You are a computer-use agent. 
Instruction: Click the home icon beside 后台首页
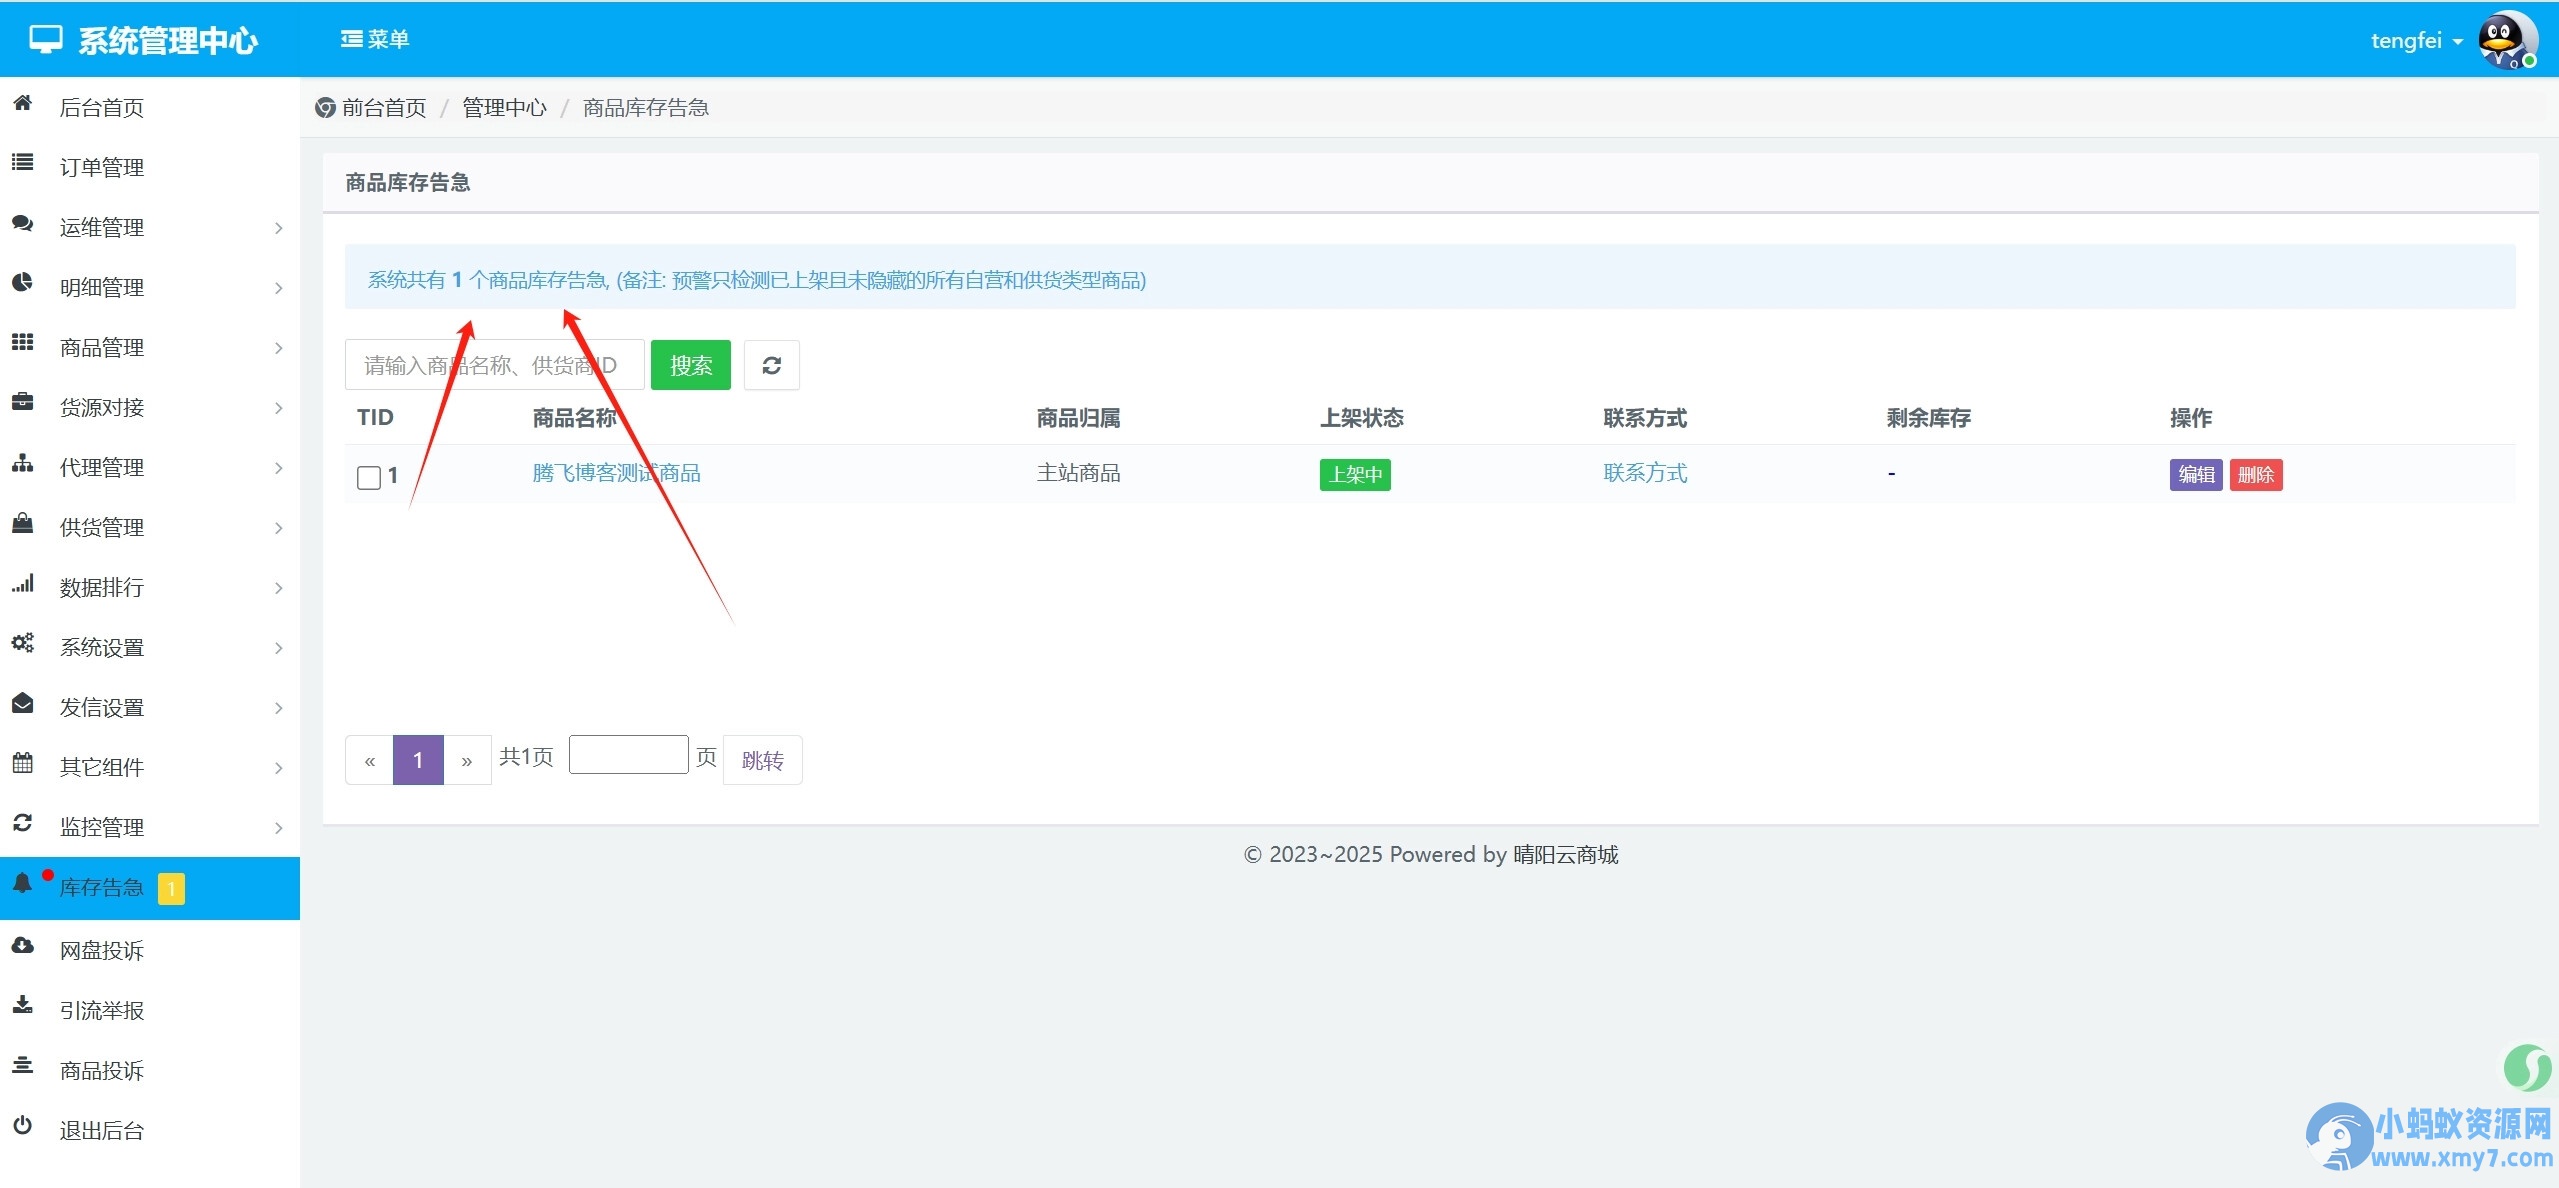click(x=22, y=103)
